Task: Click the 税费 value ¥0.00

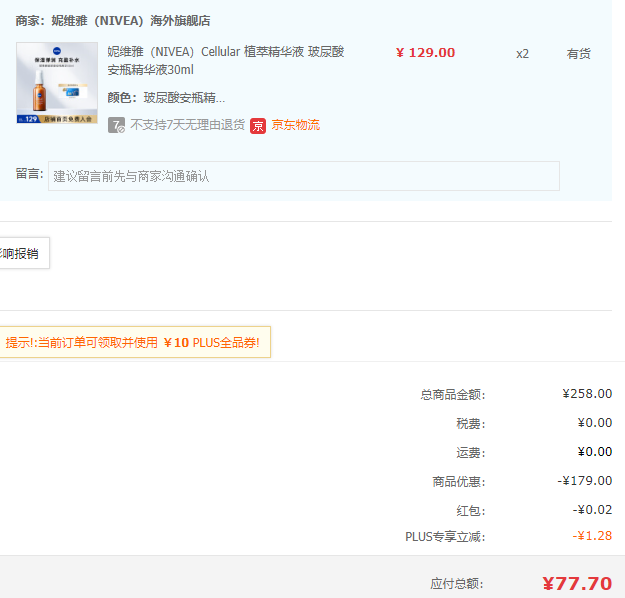Action: click(595, 423)
